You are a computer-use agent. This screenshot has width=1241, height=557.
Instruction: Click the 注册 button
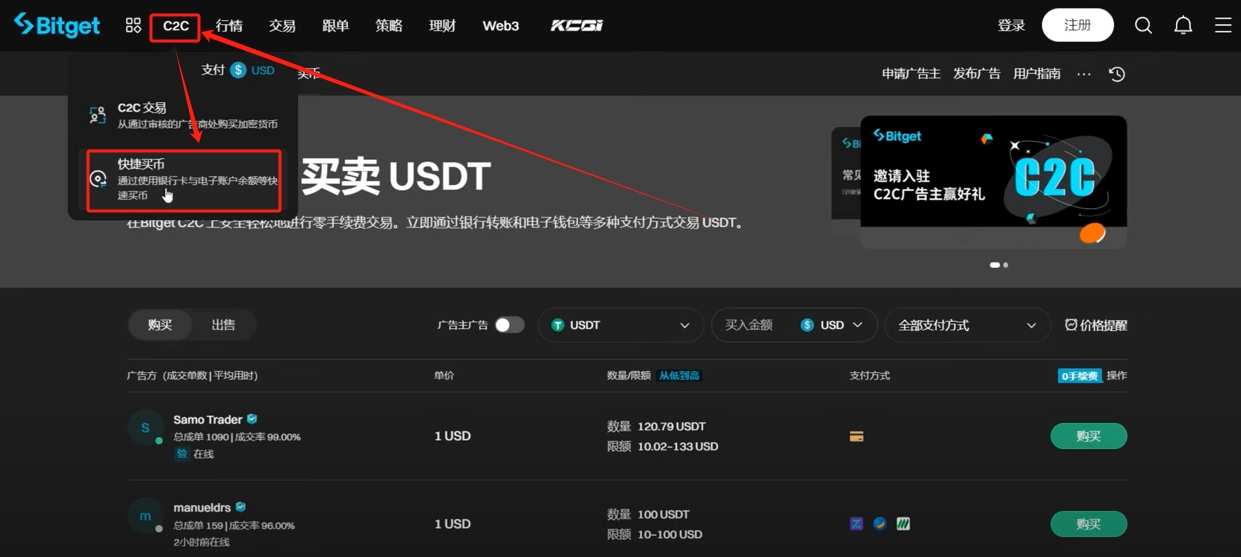(1078, 25)
